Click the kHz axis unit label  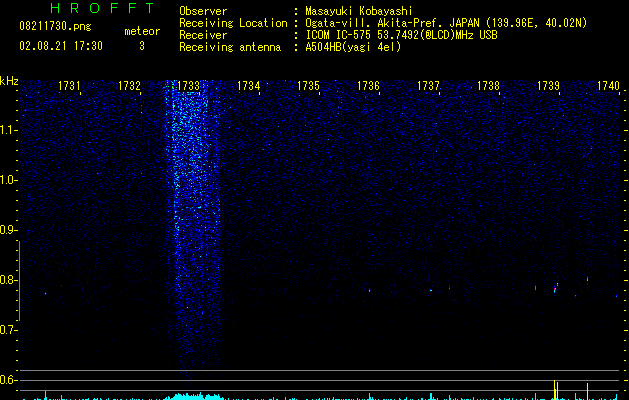coord(9,81)
